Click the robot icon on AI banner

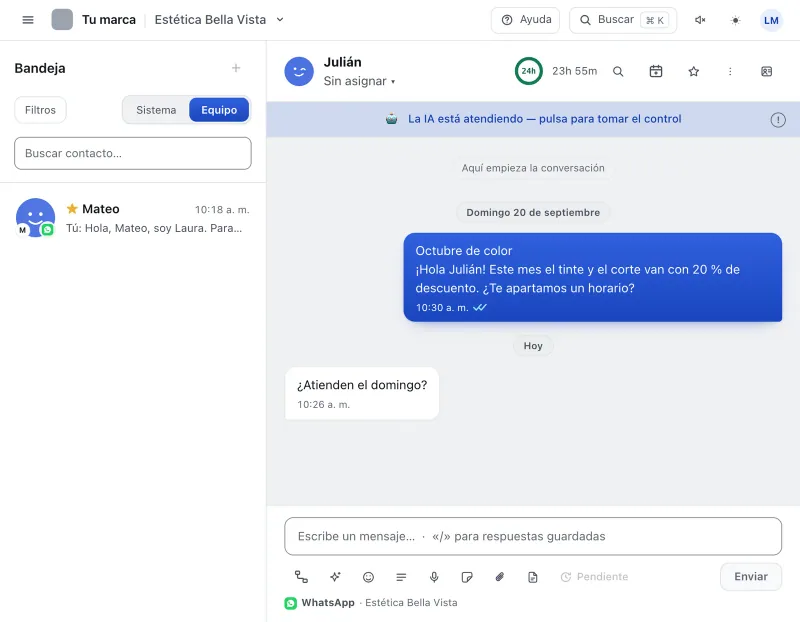point(391,119)
